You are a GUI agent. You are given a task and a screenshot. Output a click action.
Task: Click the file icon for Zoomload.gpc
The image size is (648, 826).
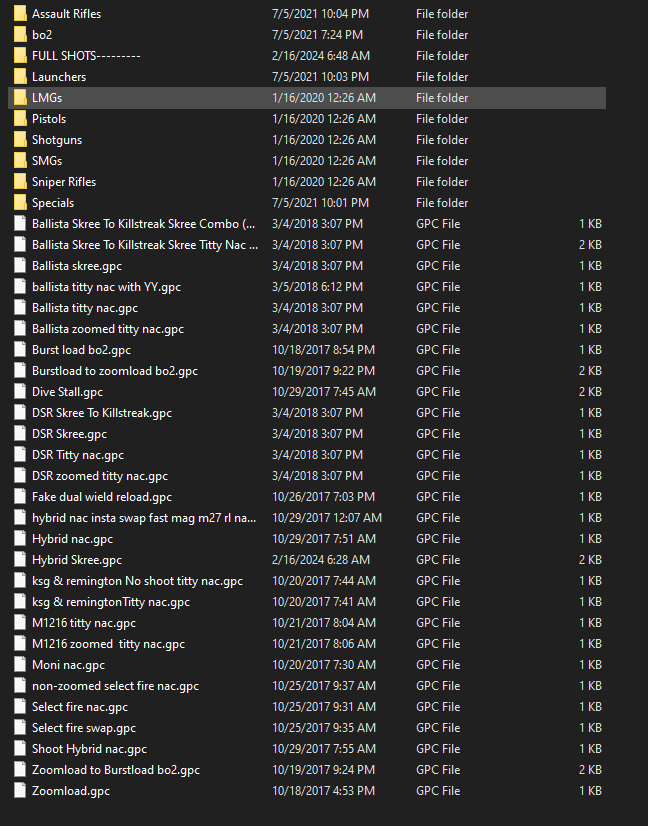(20, 791)
